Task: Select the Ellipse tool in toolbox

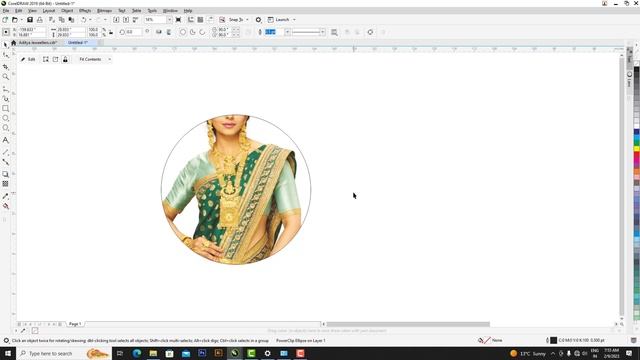Action: [x=6, y=118]
